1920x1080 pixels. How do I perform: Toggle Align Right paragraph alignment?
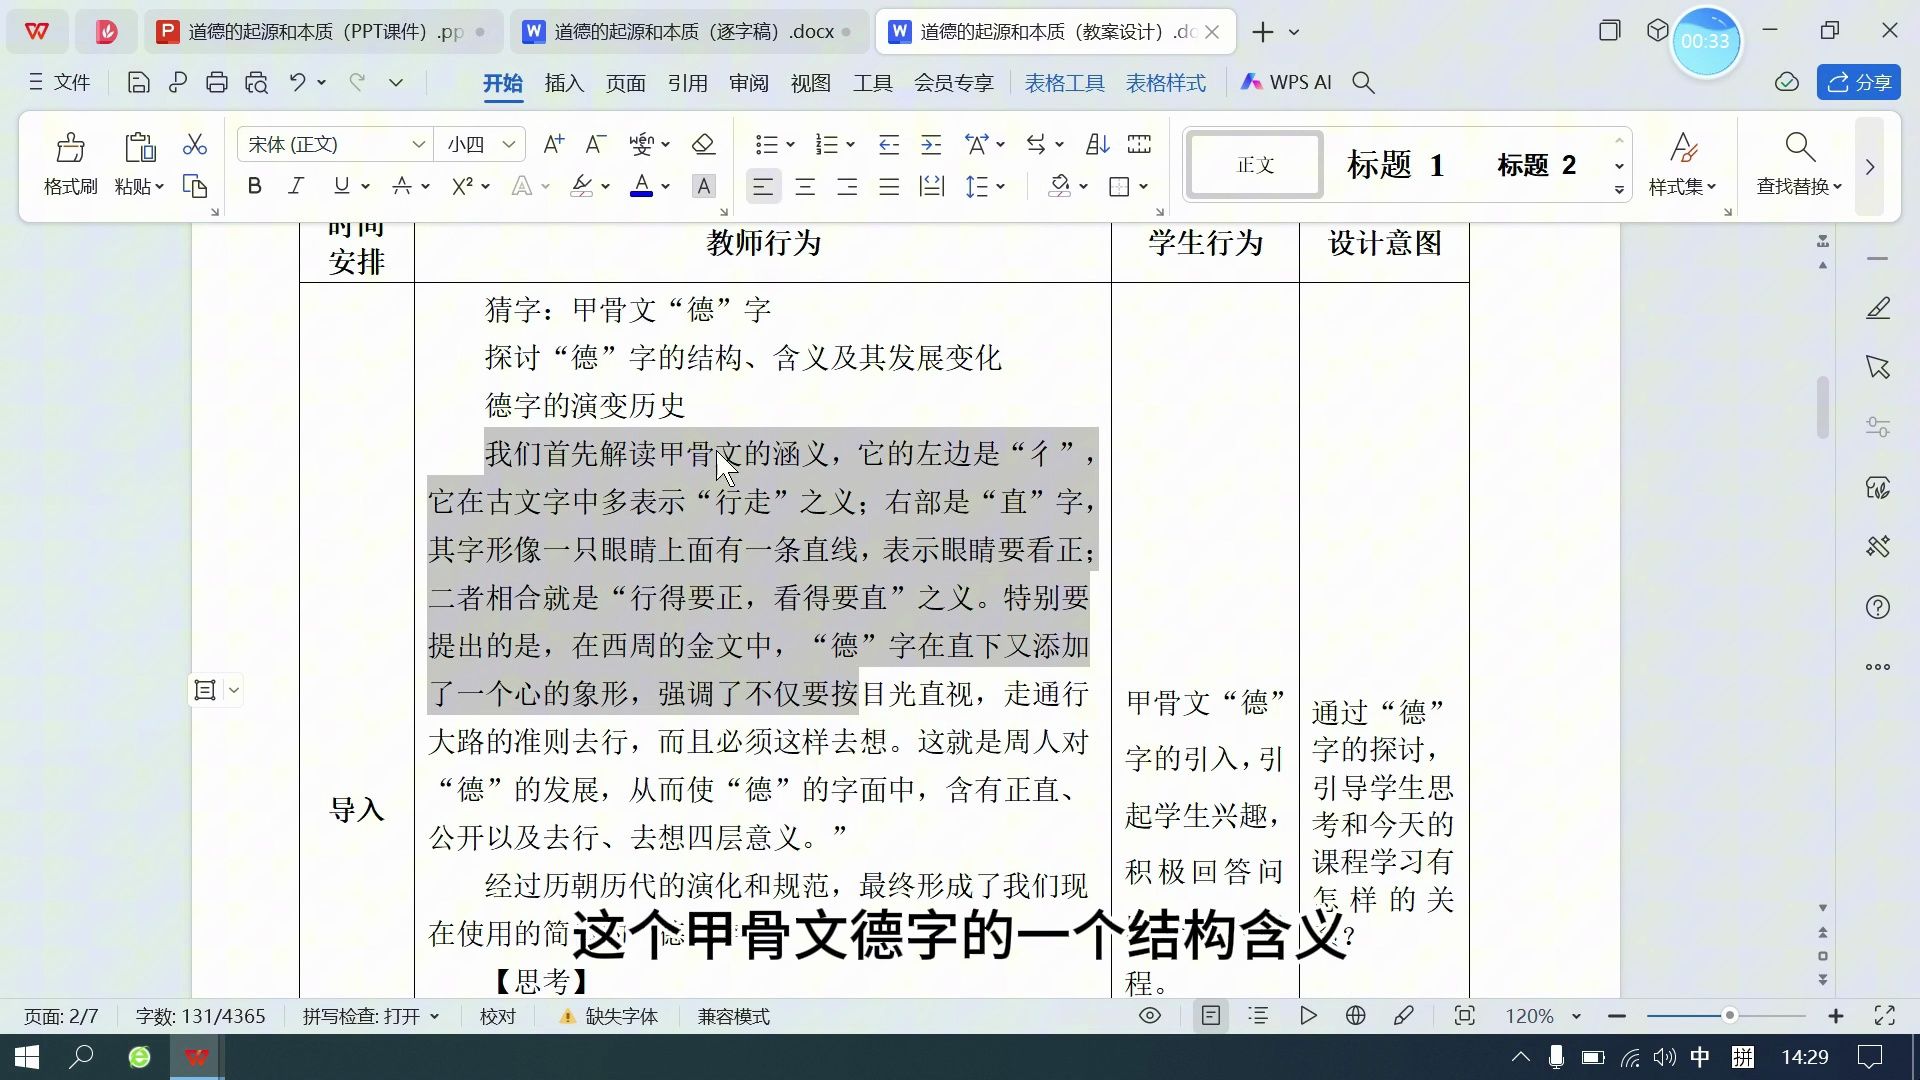[847, 187]
